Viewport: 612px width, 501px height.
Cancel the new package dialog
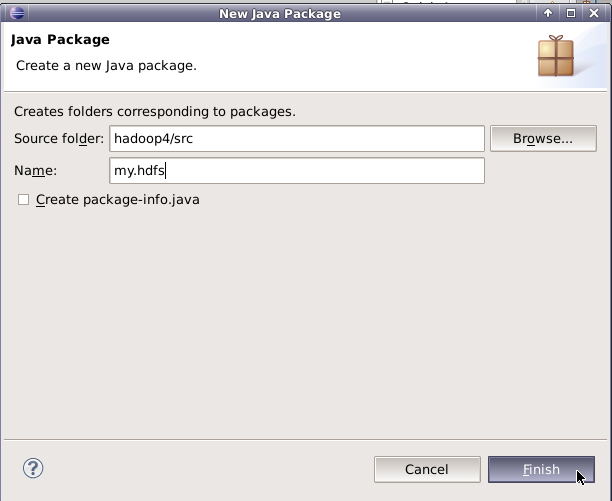click(426, 469)
